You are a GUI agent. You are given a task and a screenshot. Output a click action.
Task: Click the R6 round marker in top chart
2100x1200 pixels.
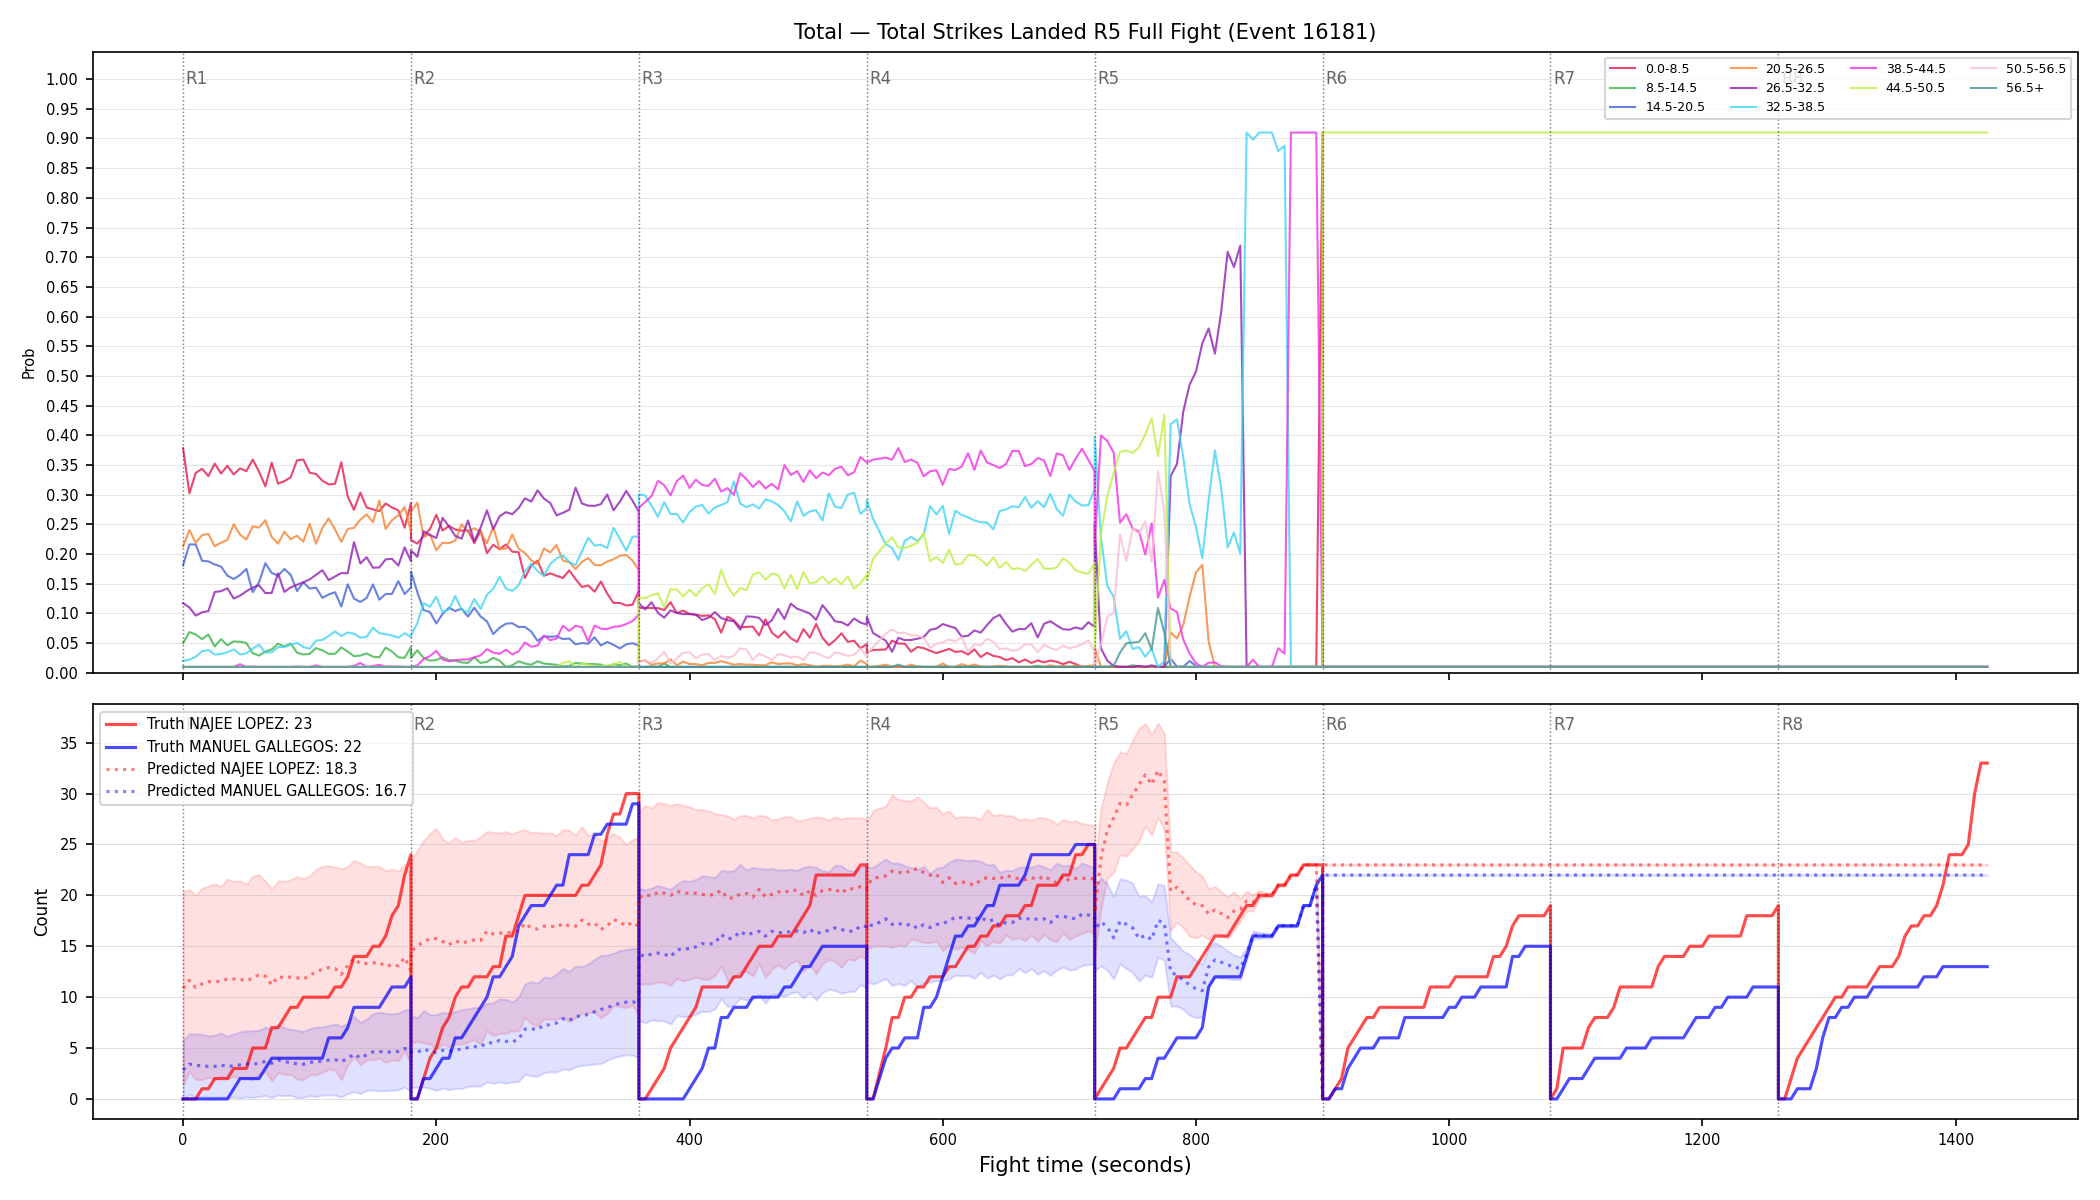point(1336,78)
